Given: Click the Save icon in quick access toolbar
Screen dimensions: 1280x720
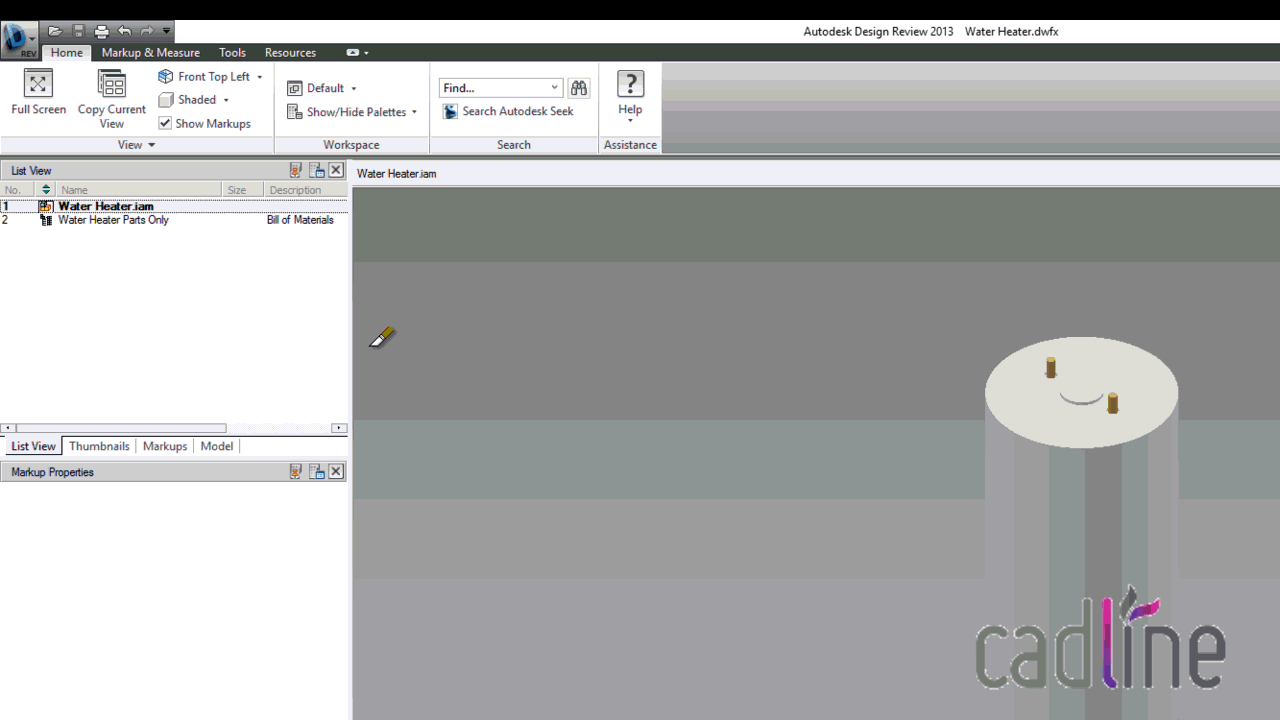Looking at the screenshot, I should 78,31.
